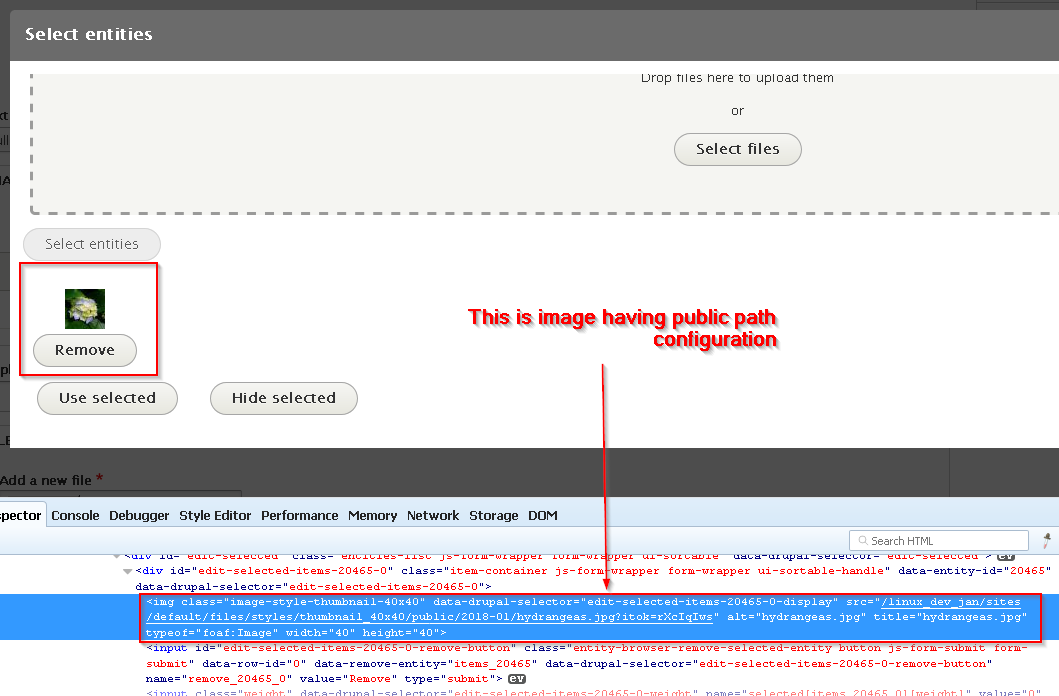This screenshot has height=696, width=1059.
Task: Click the pencil icon right of the search bar
Action: coord(1044,539)
